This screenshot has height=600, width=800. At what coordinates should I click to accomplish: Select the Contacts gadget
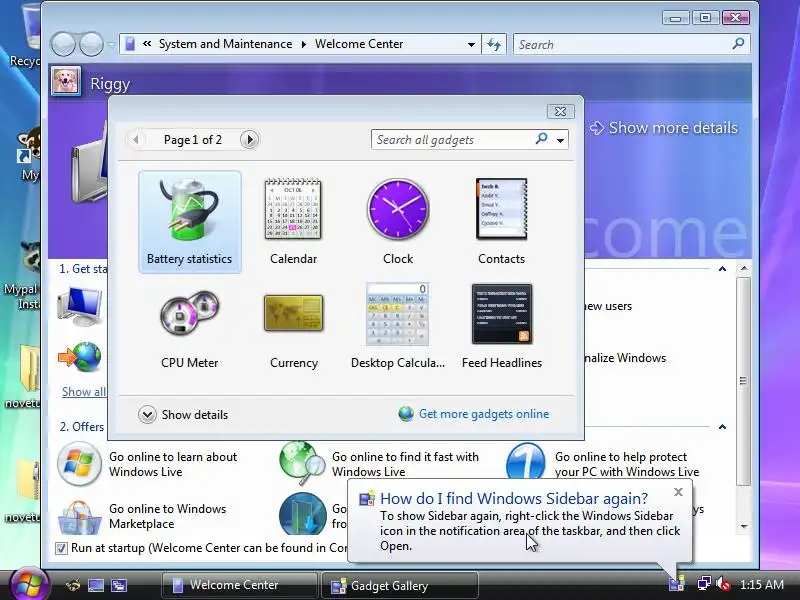point(501,222)
